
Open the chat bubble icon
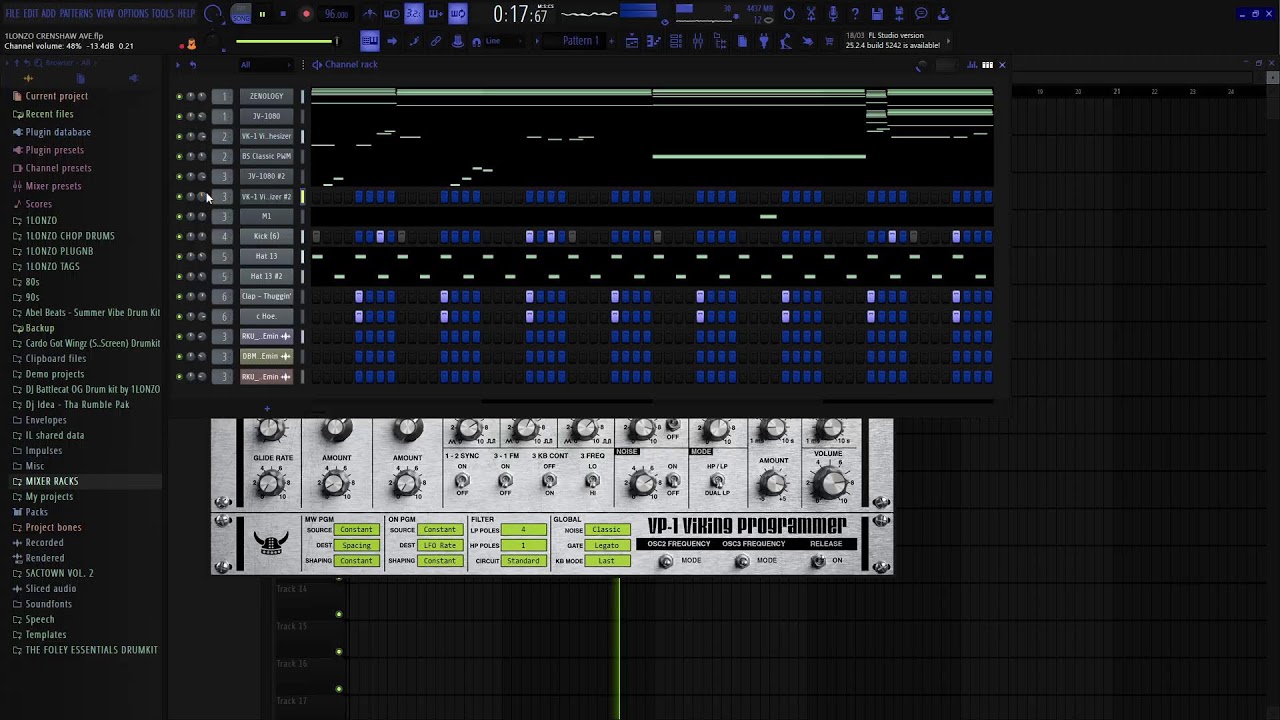click(x=921, y=14)
